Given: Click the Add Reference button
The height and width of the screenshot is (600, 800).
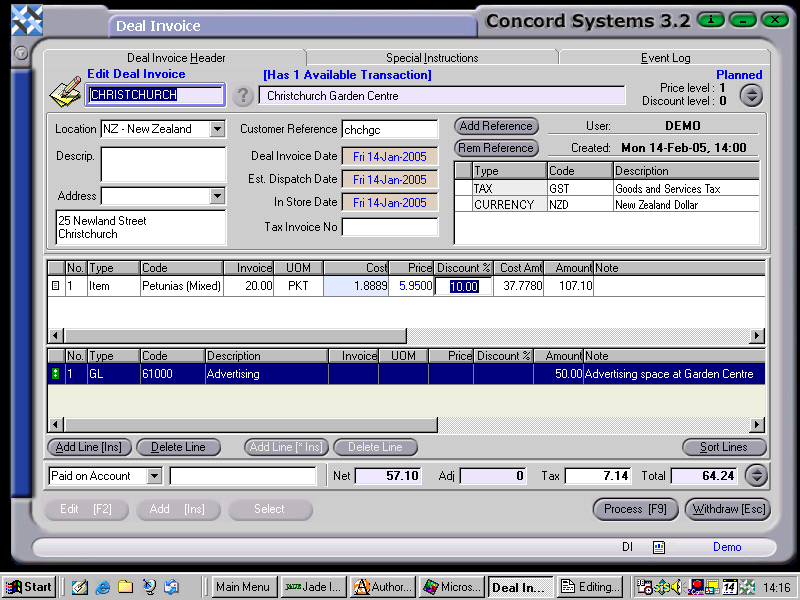Looking at the screenshot, I should [x=495, y=126].
